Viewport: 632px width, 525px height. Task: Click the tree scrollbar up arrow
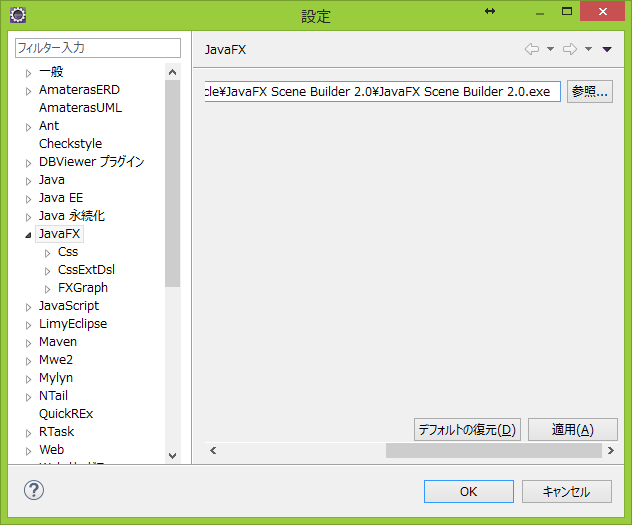point(173,72)
